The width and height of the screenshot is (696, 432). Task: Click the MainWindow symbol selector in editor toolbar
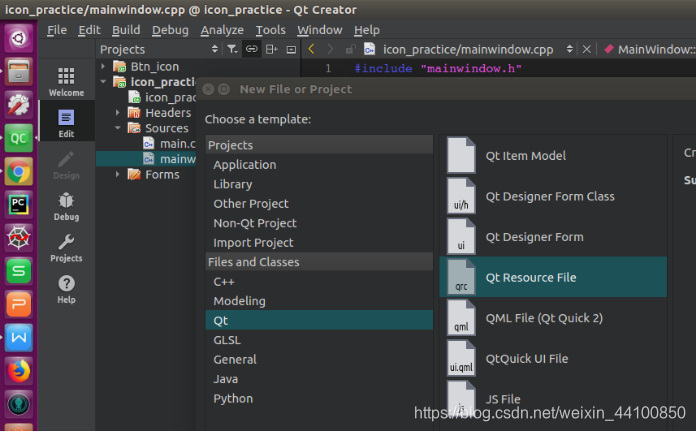[649, 49]
